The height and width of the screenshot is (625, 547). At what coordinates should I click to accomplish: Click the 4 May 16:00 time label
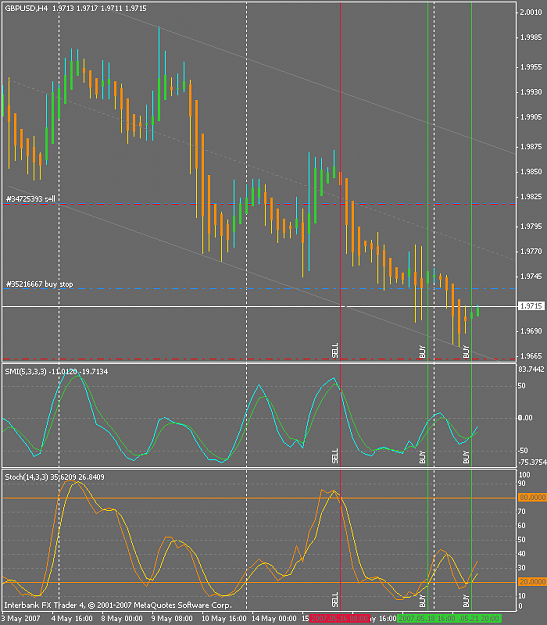click(72, 619)
